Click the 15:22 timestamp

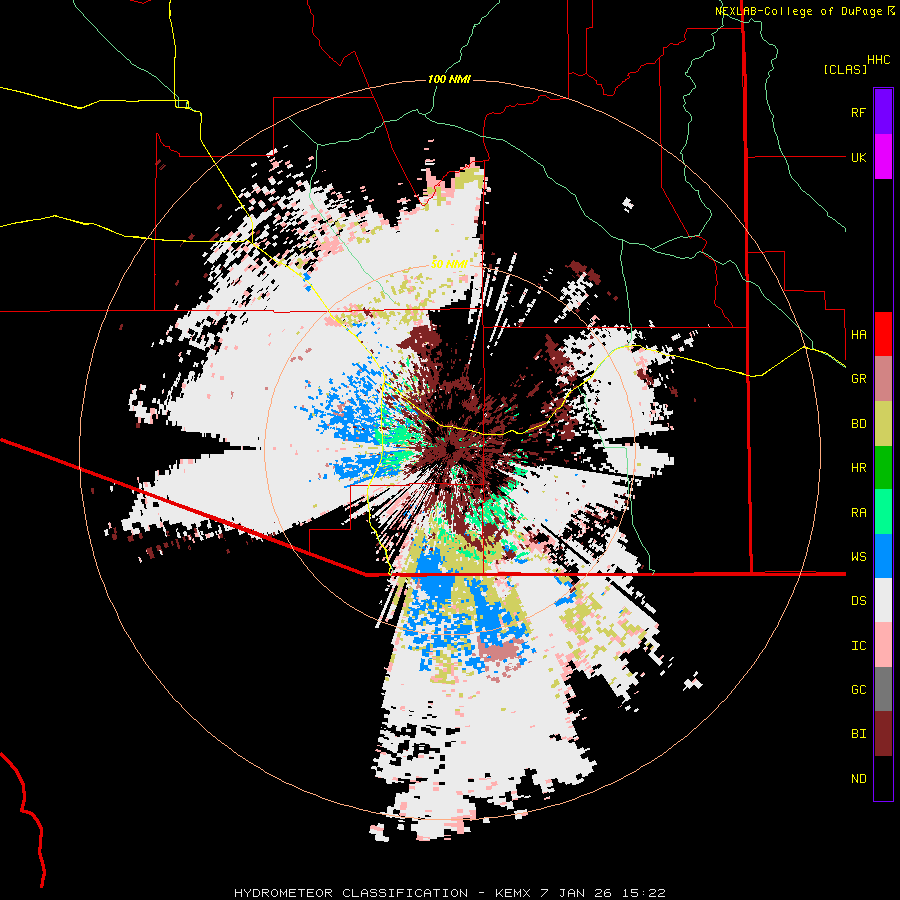(645, 893)
